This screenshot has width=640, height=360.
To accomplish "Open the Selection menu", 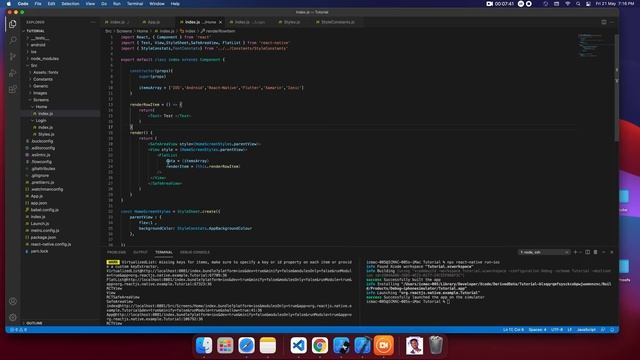I will pyautogui.click(x=70, y=4).
